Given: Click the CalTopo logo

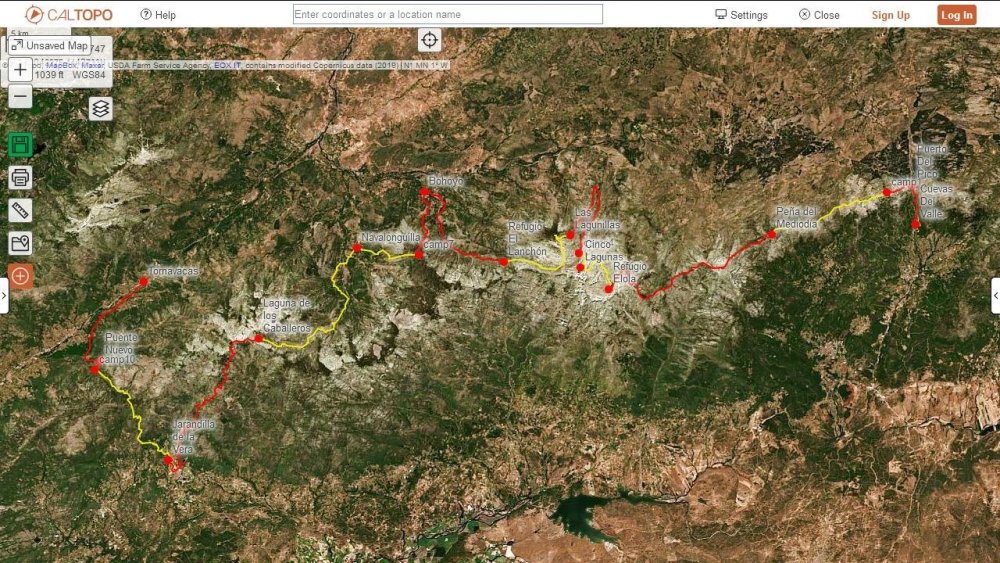Looking at the screenshot, I should 68,15.
